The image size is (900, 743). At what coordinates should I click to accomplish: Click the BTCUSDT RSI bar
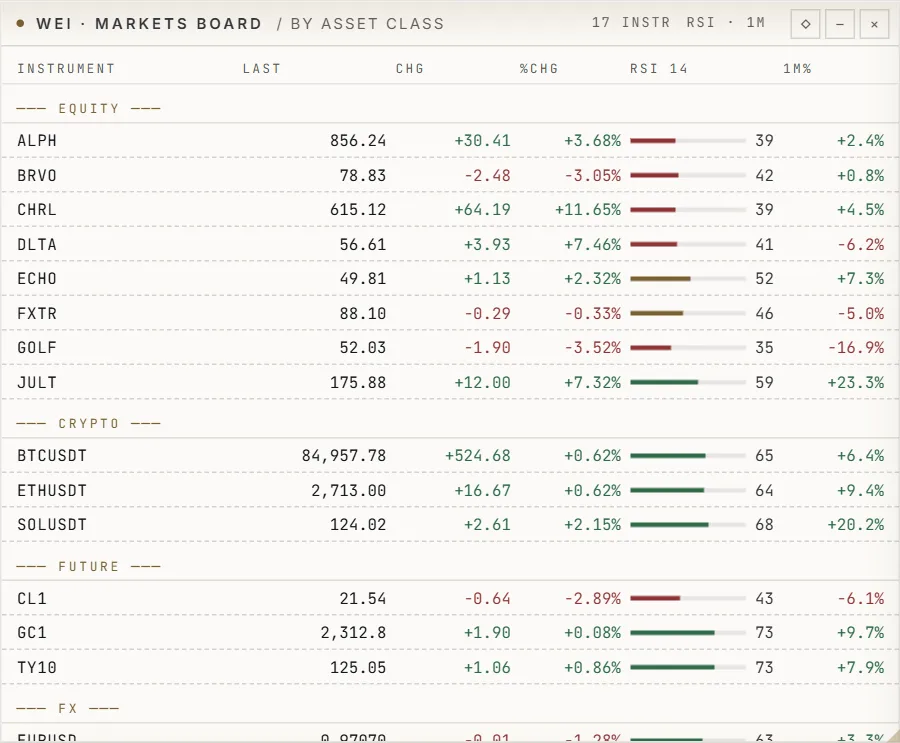click(x=688, y=456)
